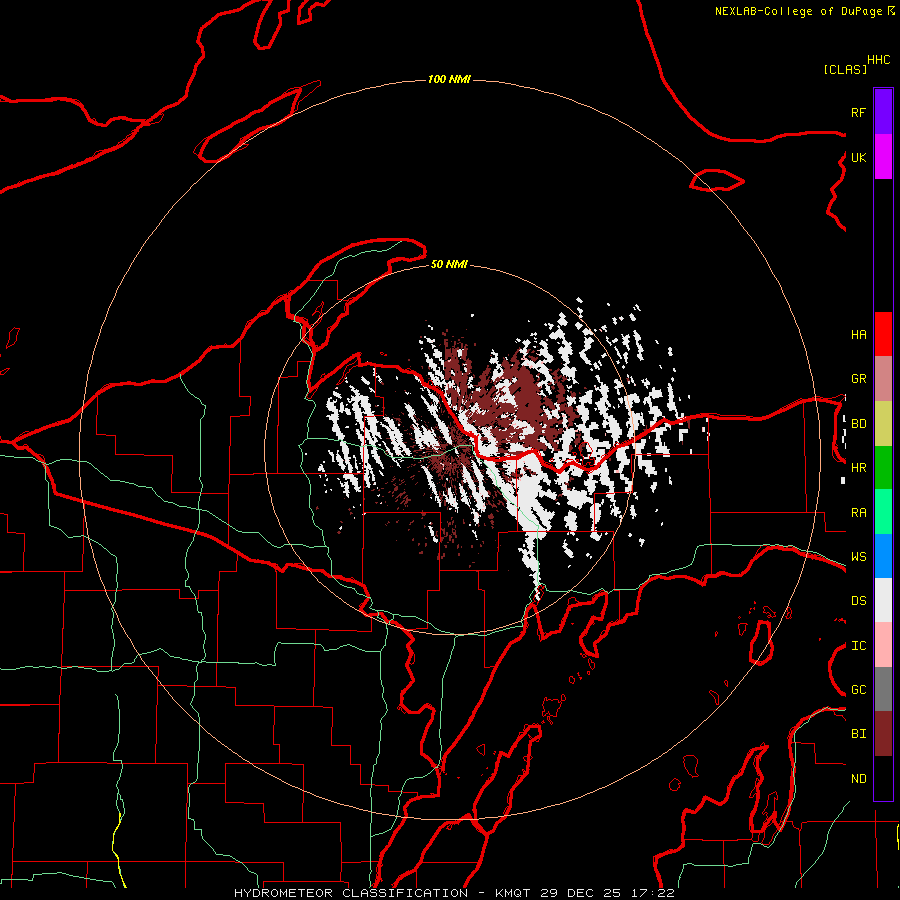The height and width of the screenshot is (900, 900).
Task: Click the "HYDROMETEOR CLASSIFICATION" caption text
Action: (x=351, y=893)
